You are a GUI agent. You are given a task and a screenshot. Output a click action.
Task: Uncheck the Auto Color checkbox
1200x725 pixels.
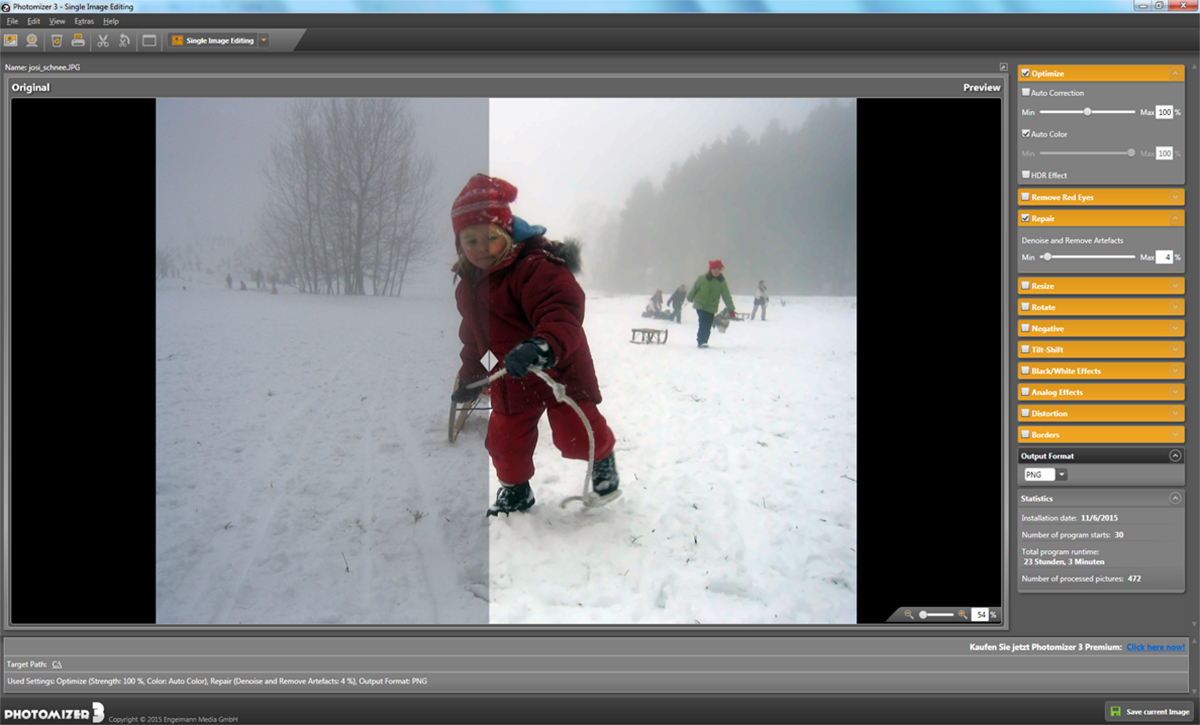tap(1026, 133)
